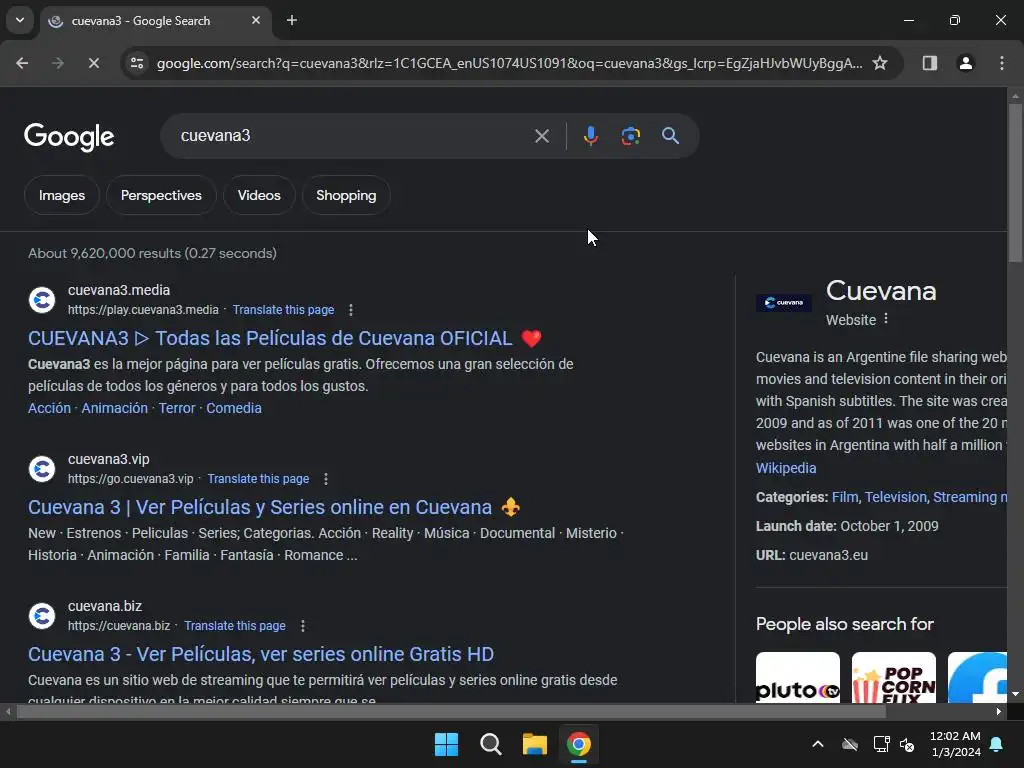Go forward to the next page

(x=57, y=63)
